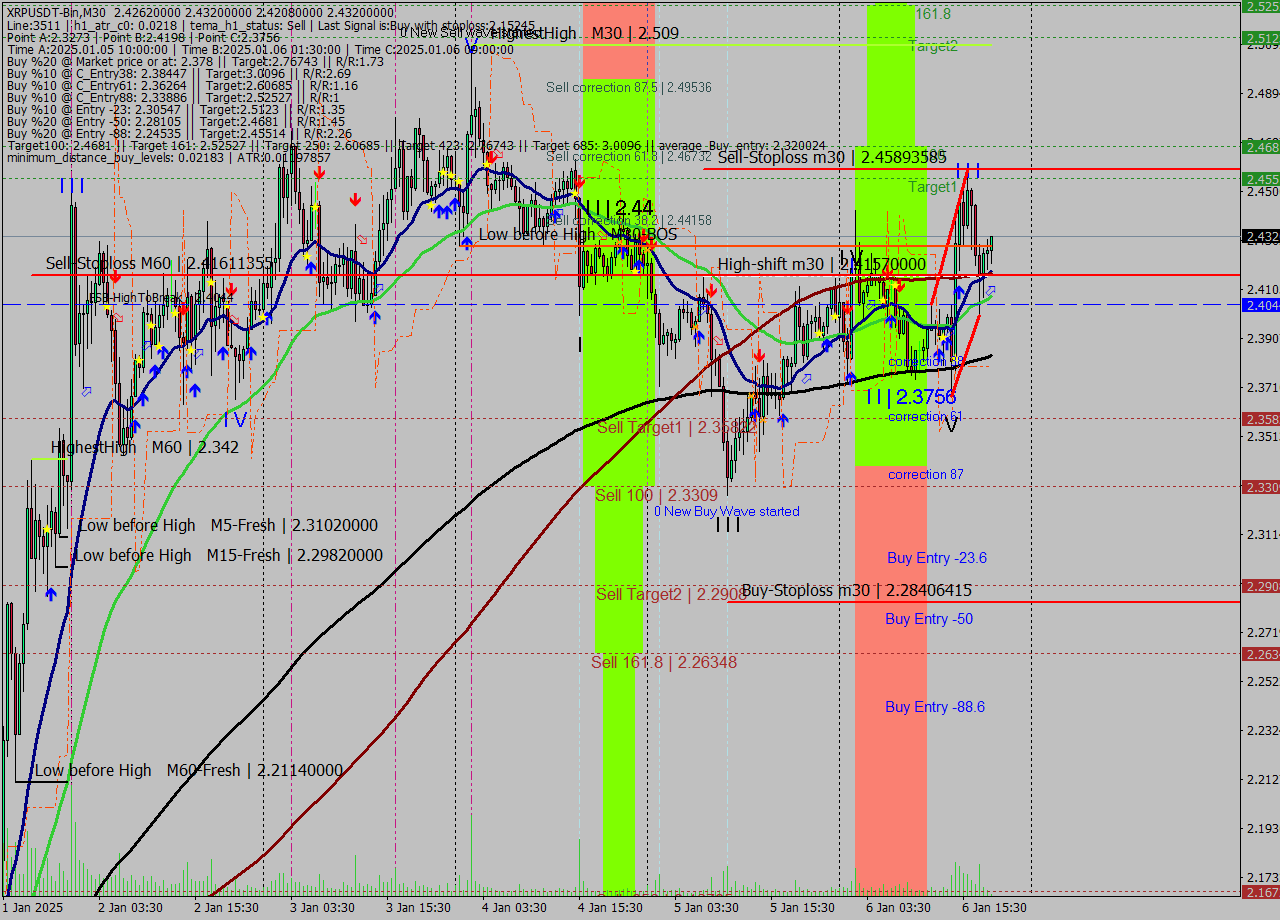The width and height of the screenshot is (1280, 920).
Task: Click 'Sell-Stoploss M60 | 2.41611355' label
Action: tap(162, 263)
